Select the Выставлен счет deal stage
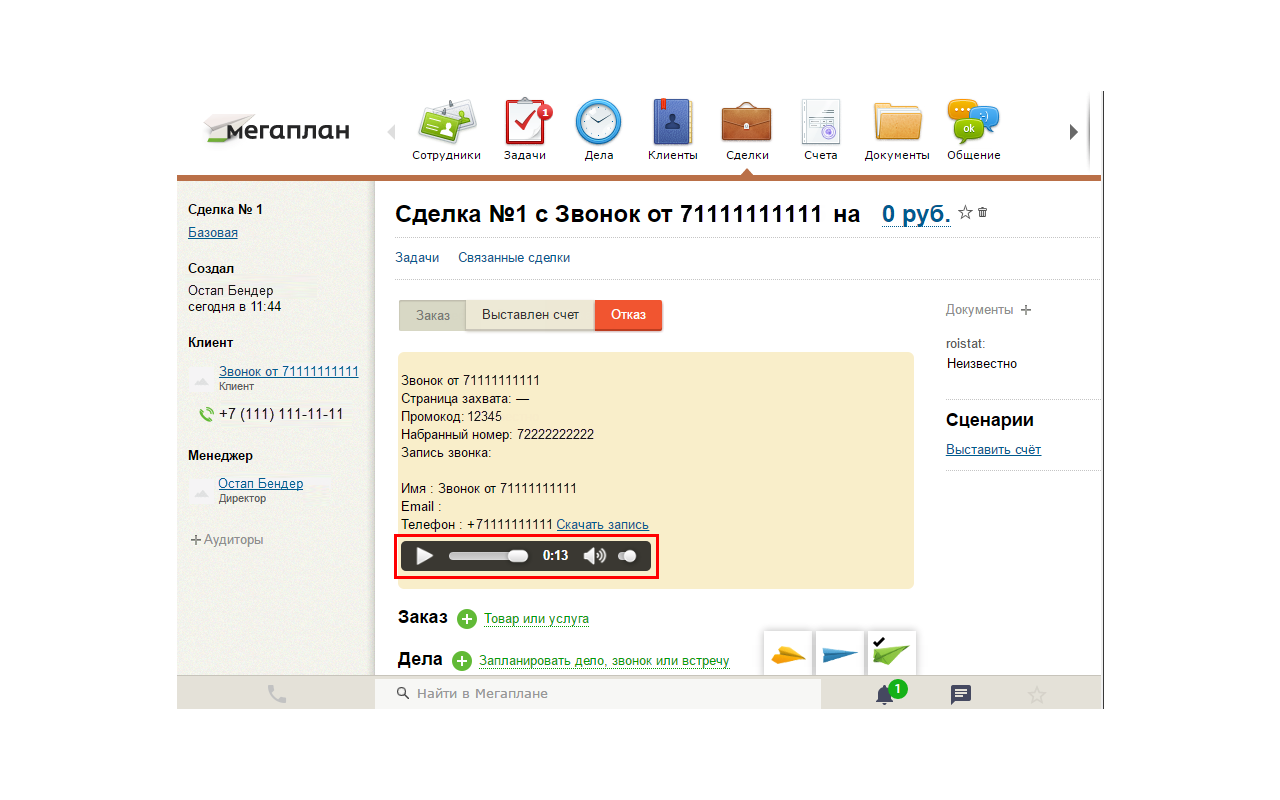Image resolution: width=1280 pixels, height=800 pixels. pos(530,315)
